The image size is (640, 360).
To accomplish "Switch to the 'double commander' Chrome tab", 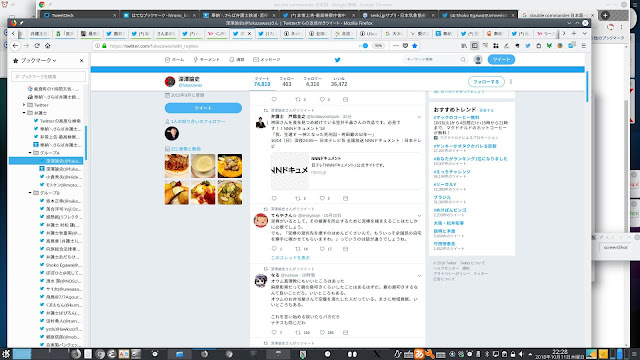I will (557, 15).
